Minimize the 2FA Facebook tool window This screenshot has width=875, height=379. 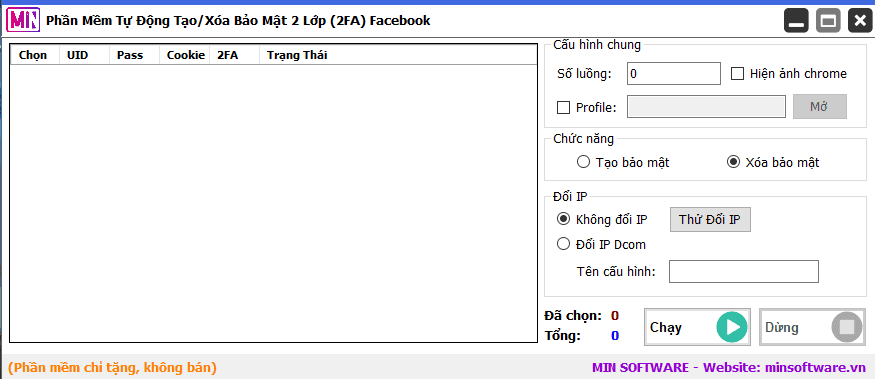pos(796,21)
